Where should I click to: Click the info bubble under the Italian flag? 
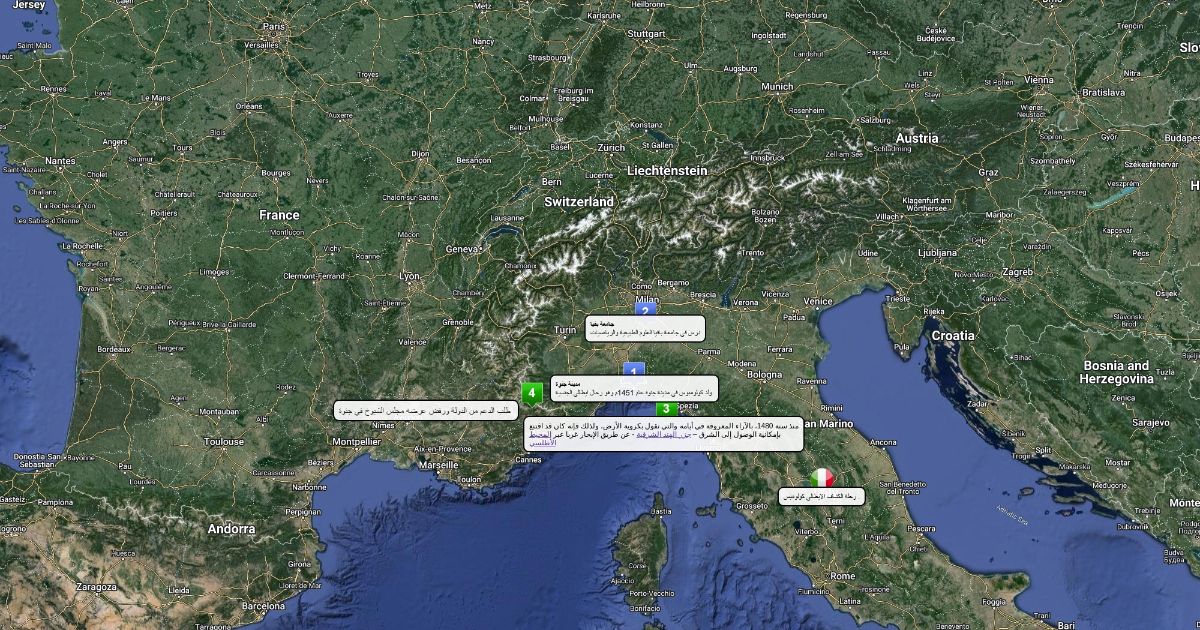tap(820, 496)
